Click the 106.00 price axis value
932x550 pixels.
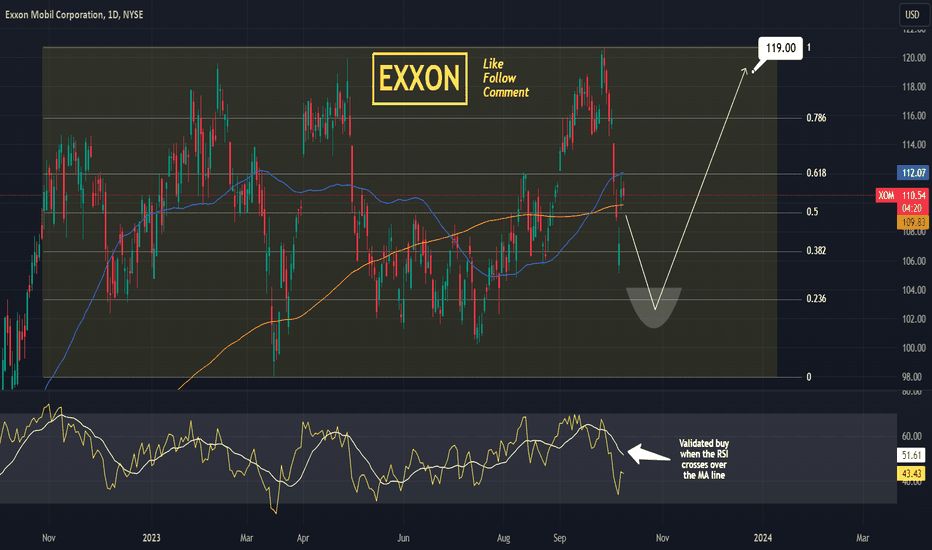coord(914,261)
